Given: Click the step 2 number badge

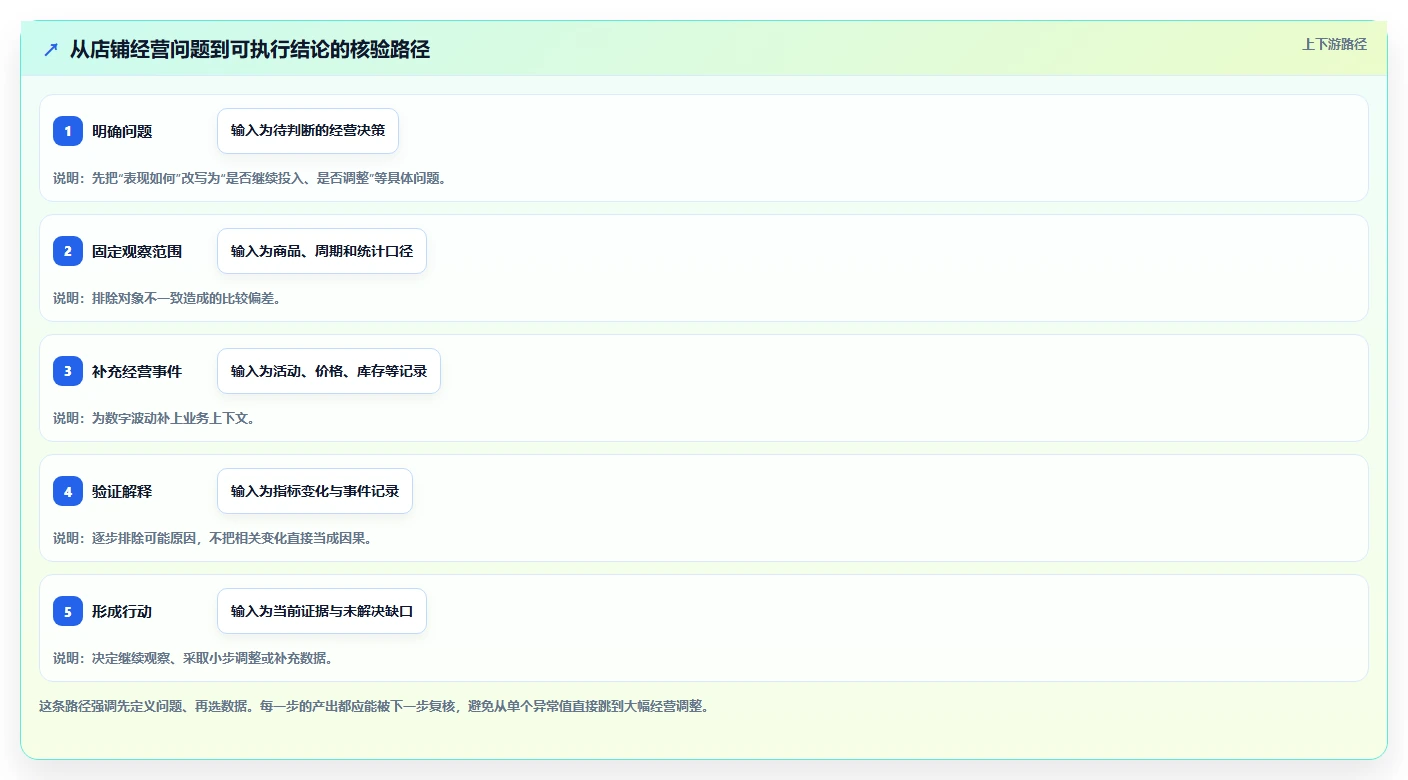Looking at the screenshot, I should (x=68, y=251).
